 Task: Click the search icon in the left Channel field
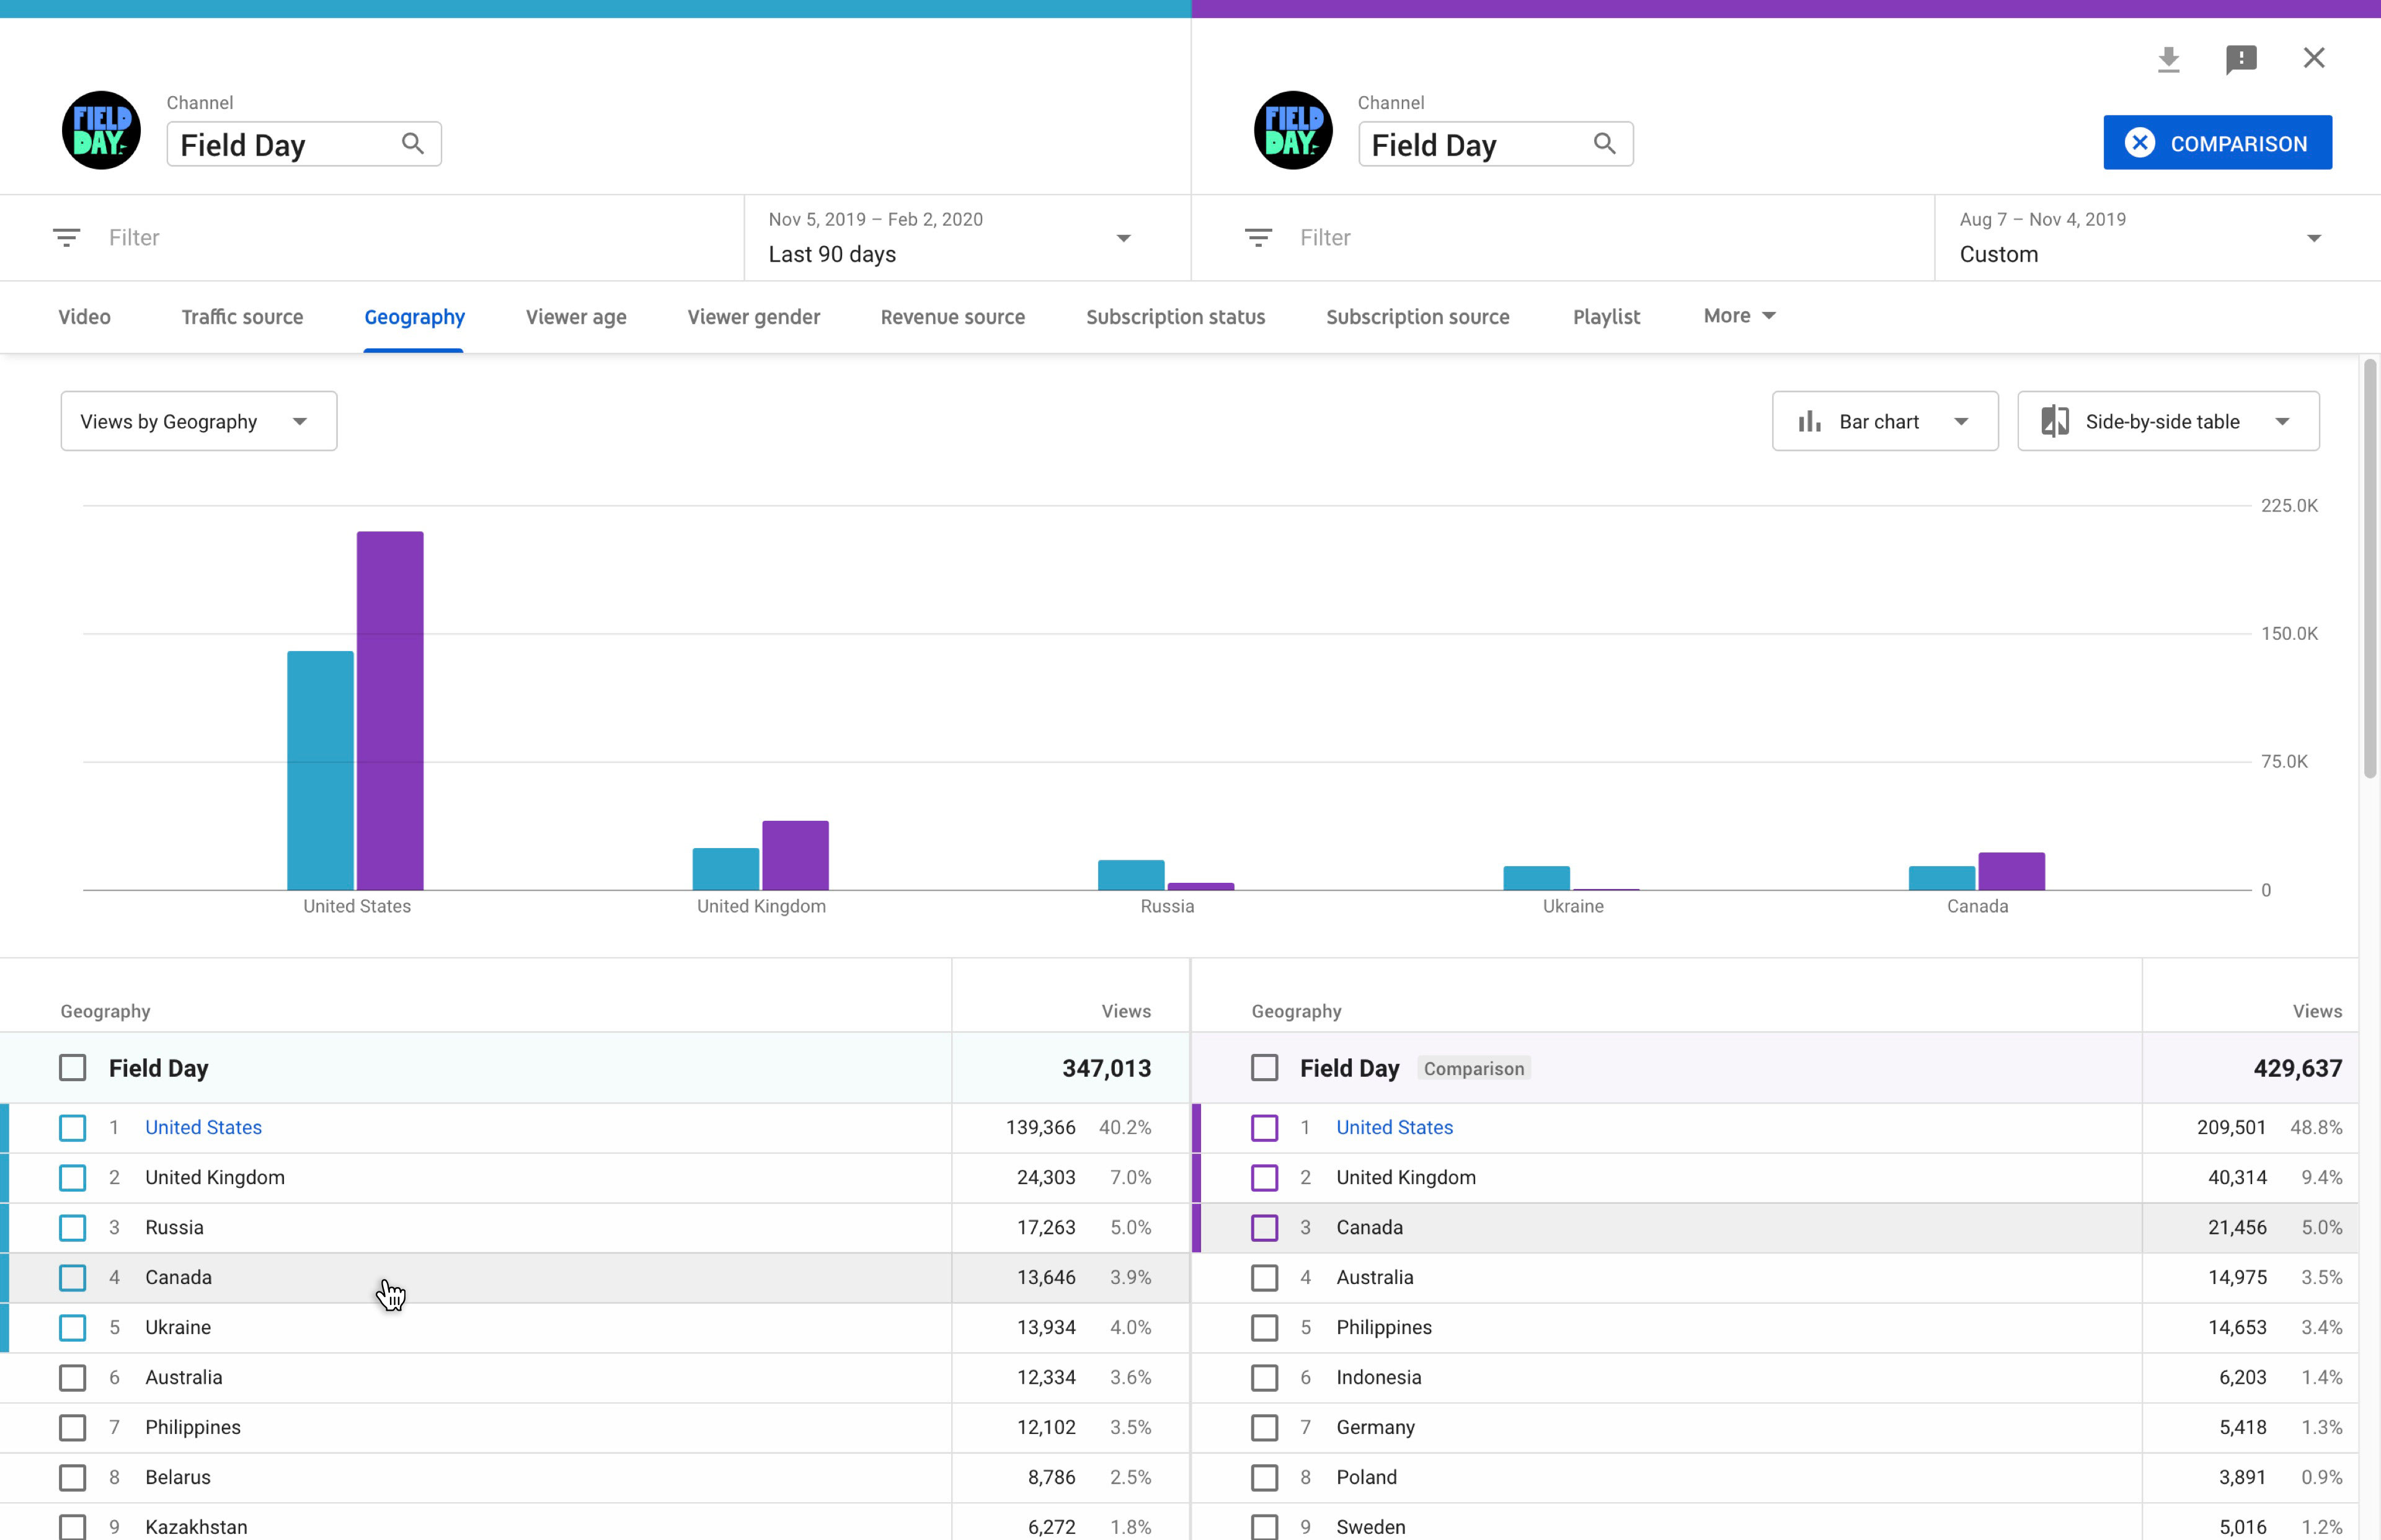(x=412, y=144)
